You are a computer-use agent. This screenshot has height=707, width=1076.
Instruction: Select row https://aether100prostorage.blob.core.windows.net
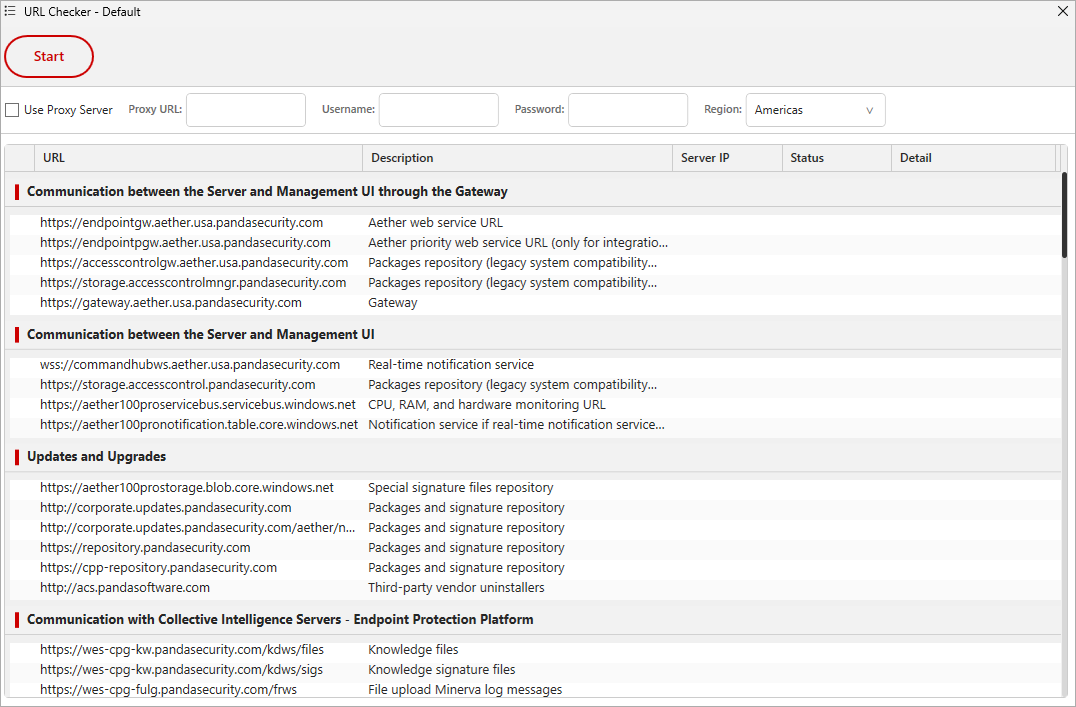(x=535, y=487)
